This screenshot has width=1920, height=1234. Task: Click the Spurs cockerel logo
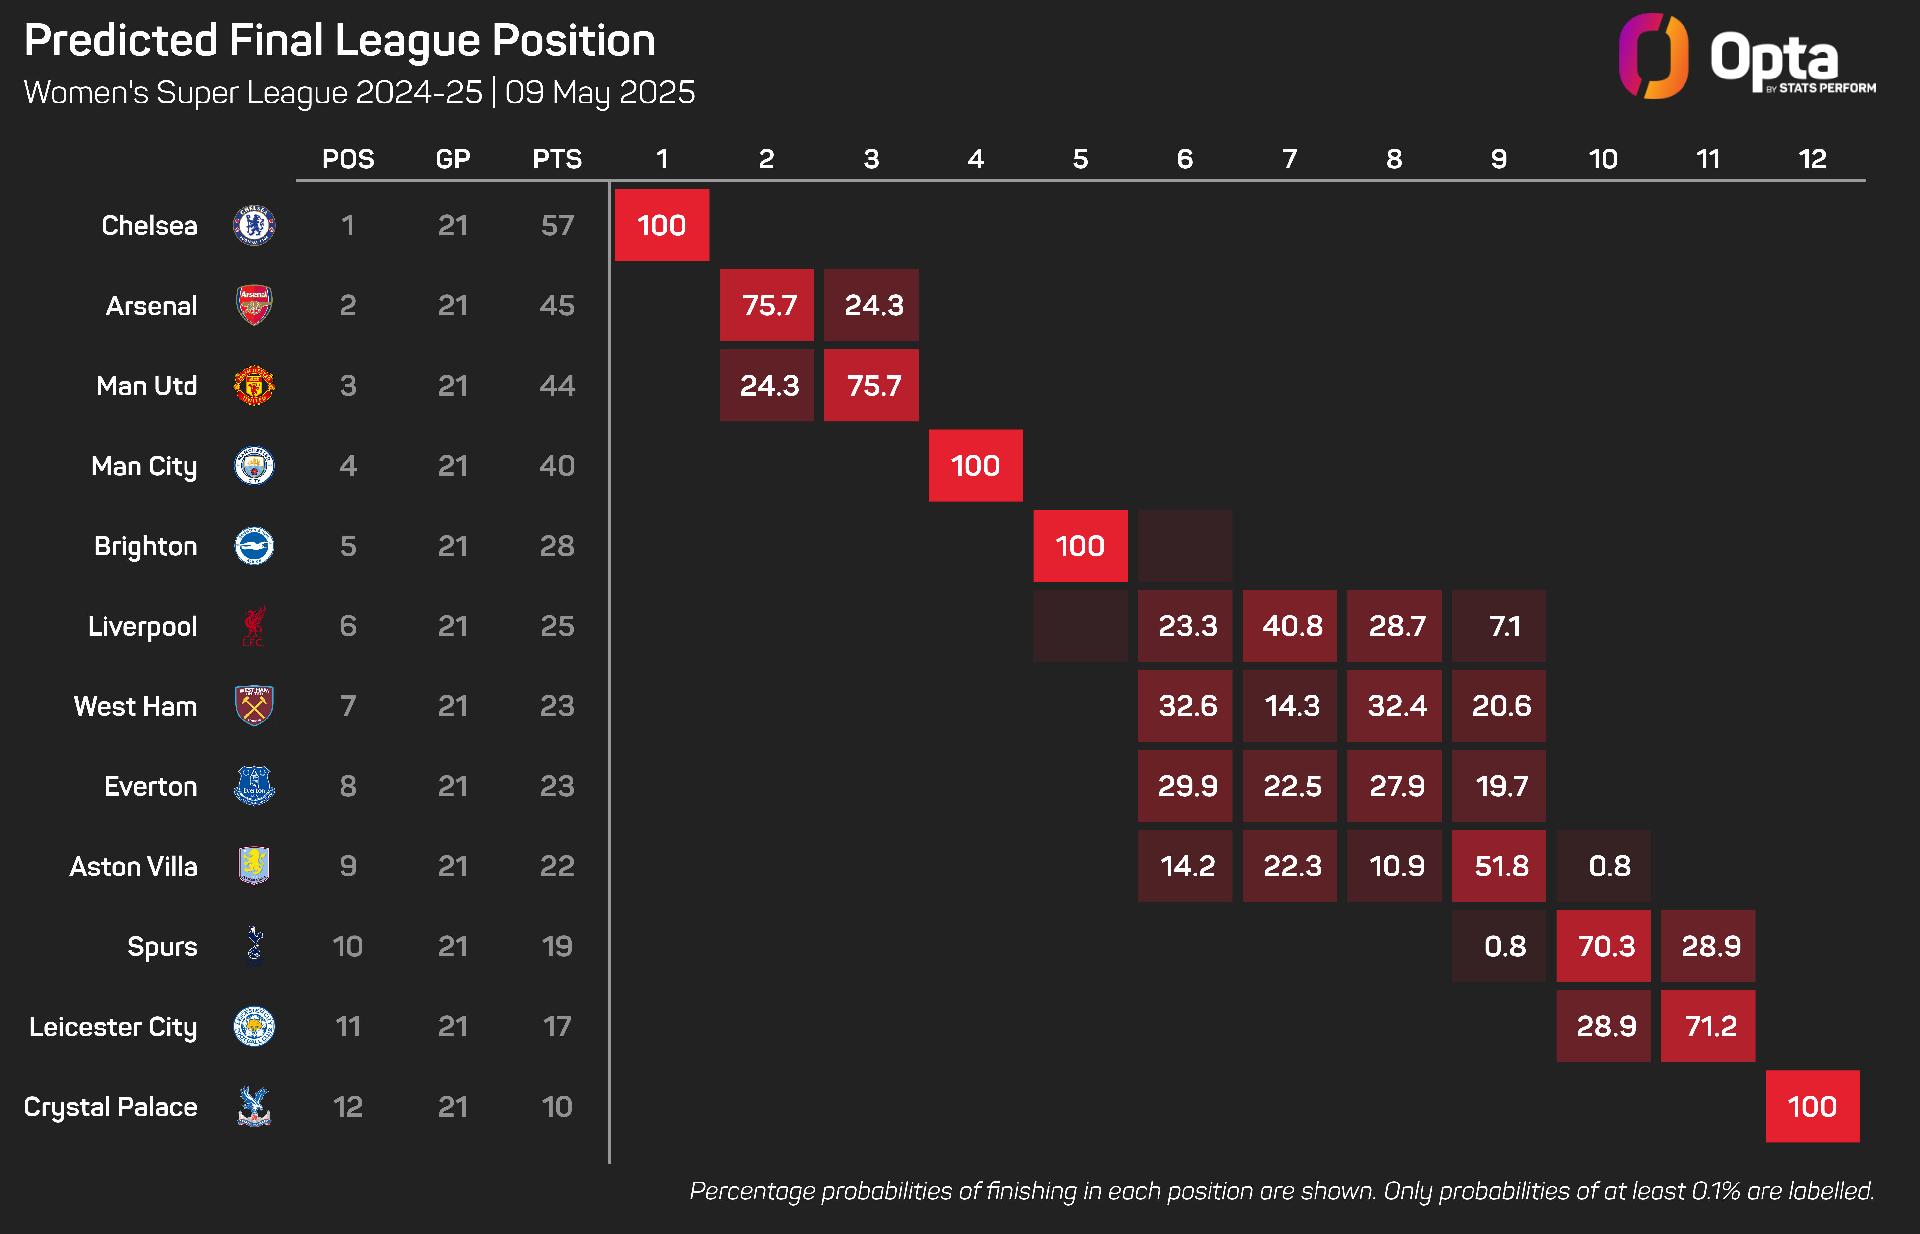254,946
